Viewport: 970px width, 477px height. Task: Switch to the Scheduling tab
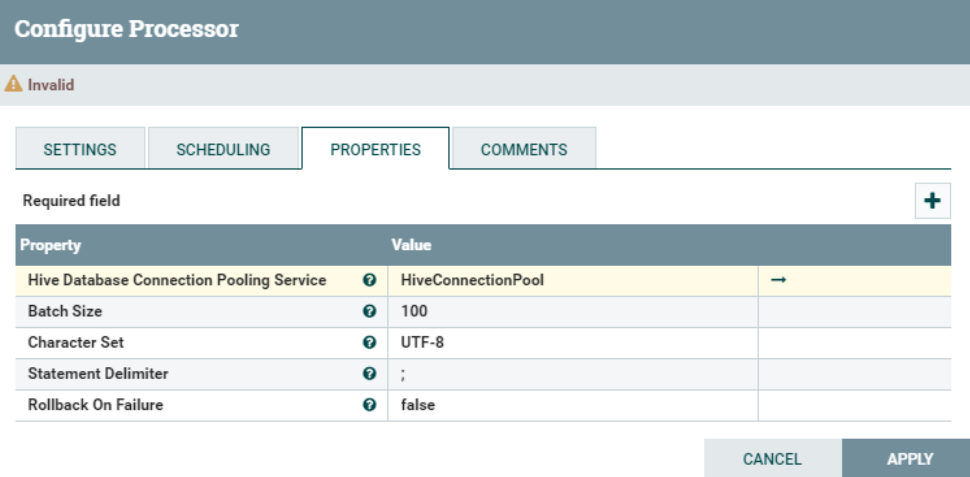pyautogui.click(x=223, y=149)
